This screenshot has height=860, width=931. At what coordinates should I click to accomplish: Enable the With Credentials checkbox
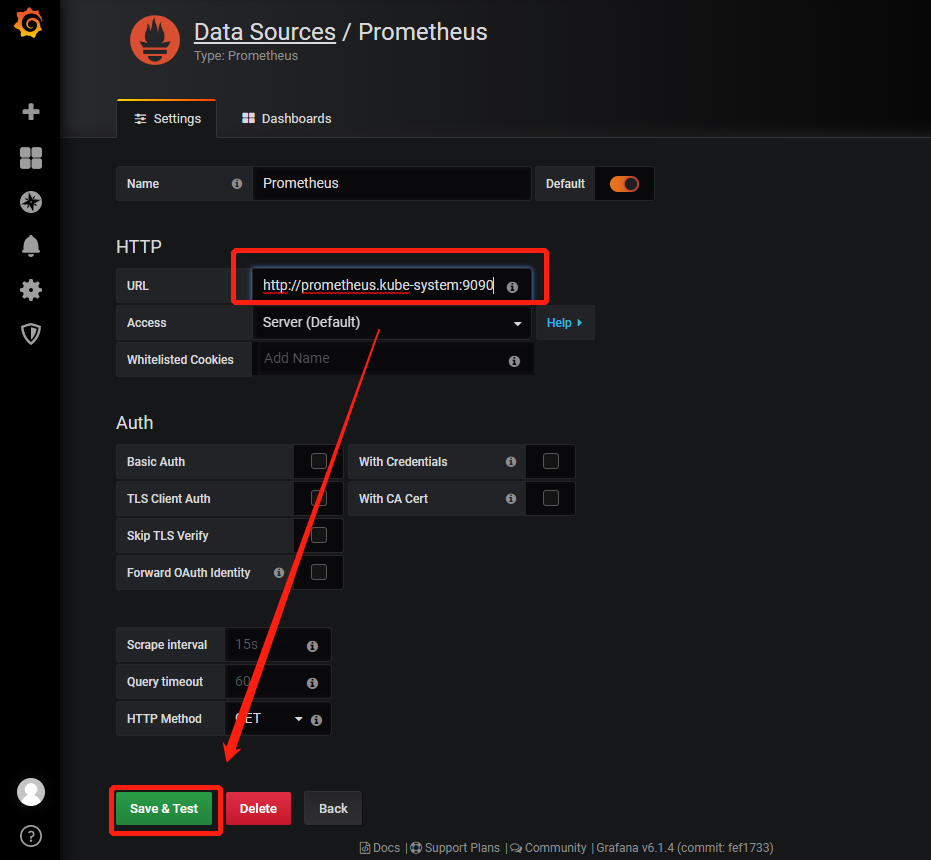551,461
